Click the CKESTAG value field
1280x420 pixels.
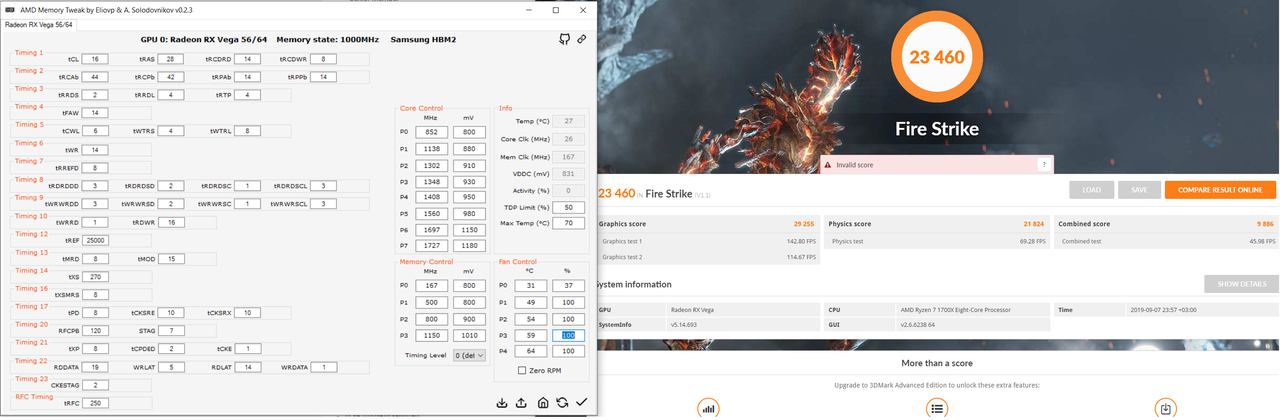click(95, 385)
